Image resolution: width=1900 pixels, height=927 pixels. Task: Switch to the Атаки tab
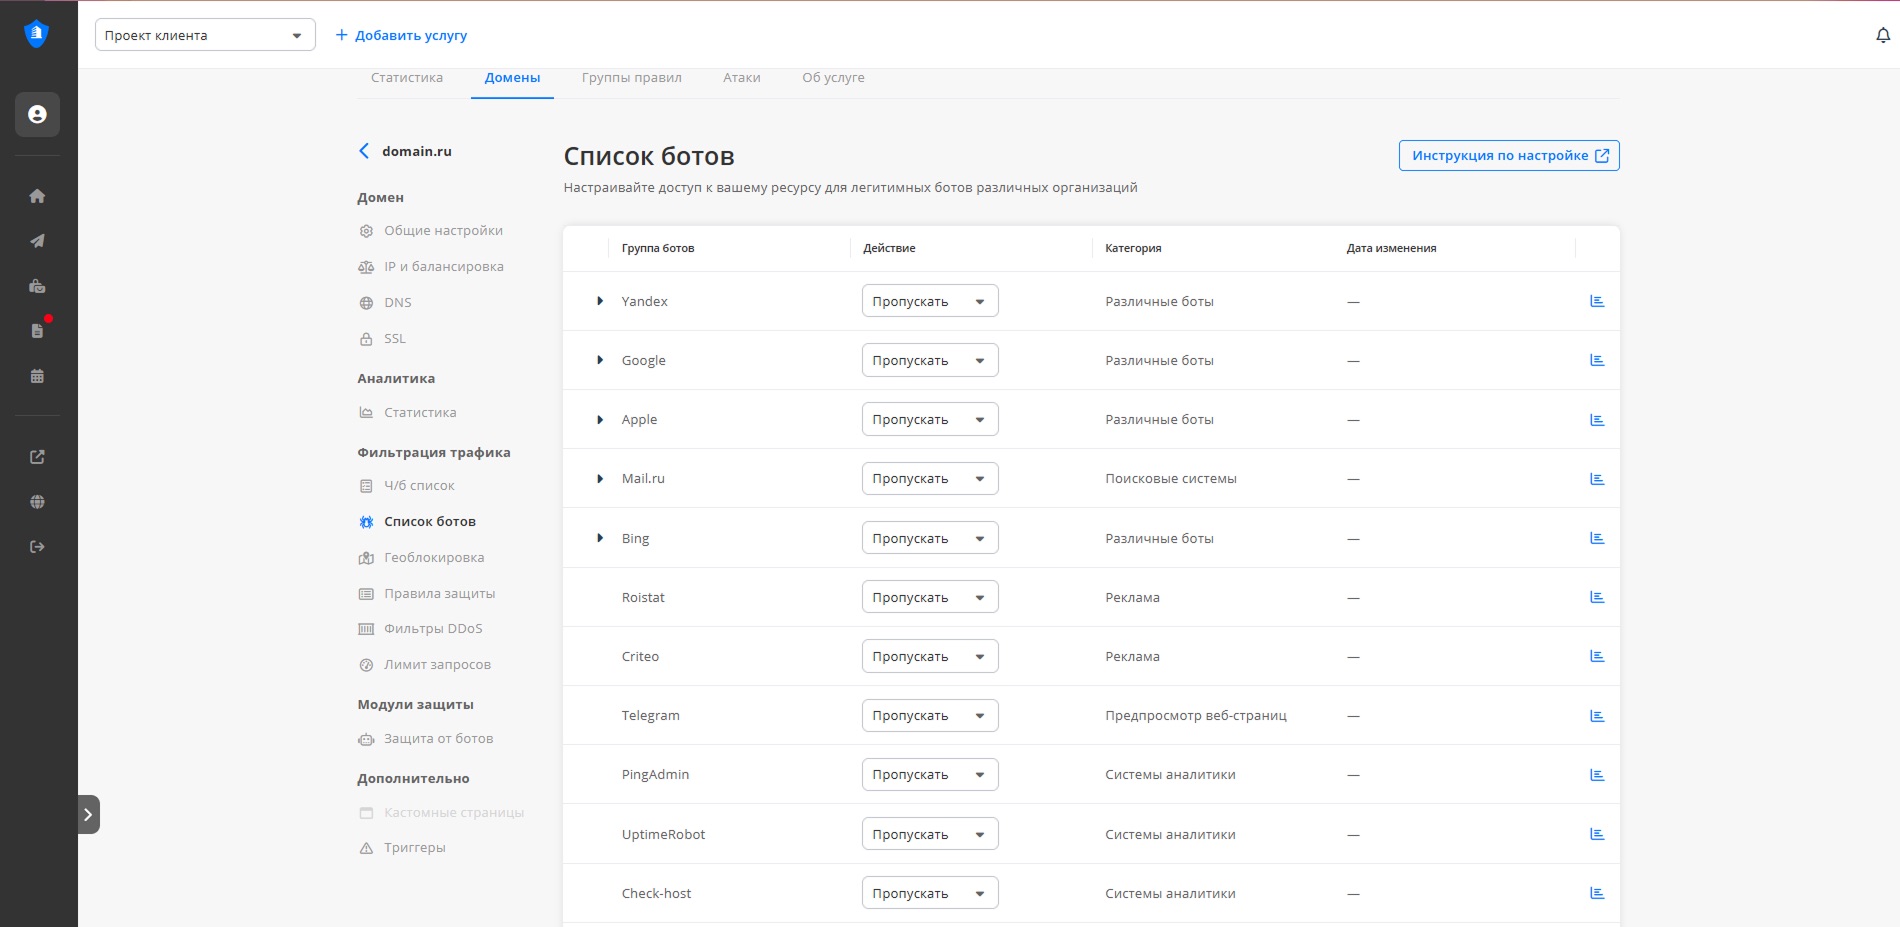click(x=741, y=78)
